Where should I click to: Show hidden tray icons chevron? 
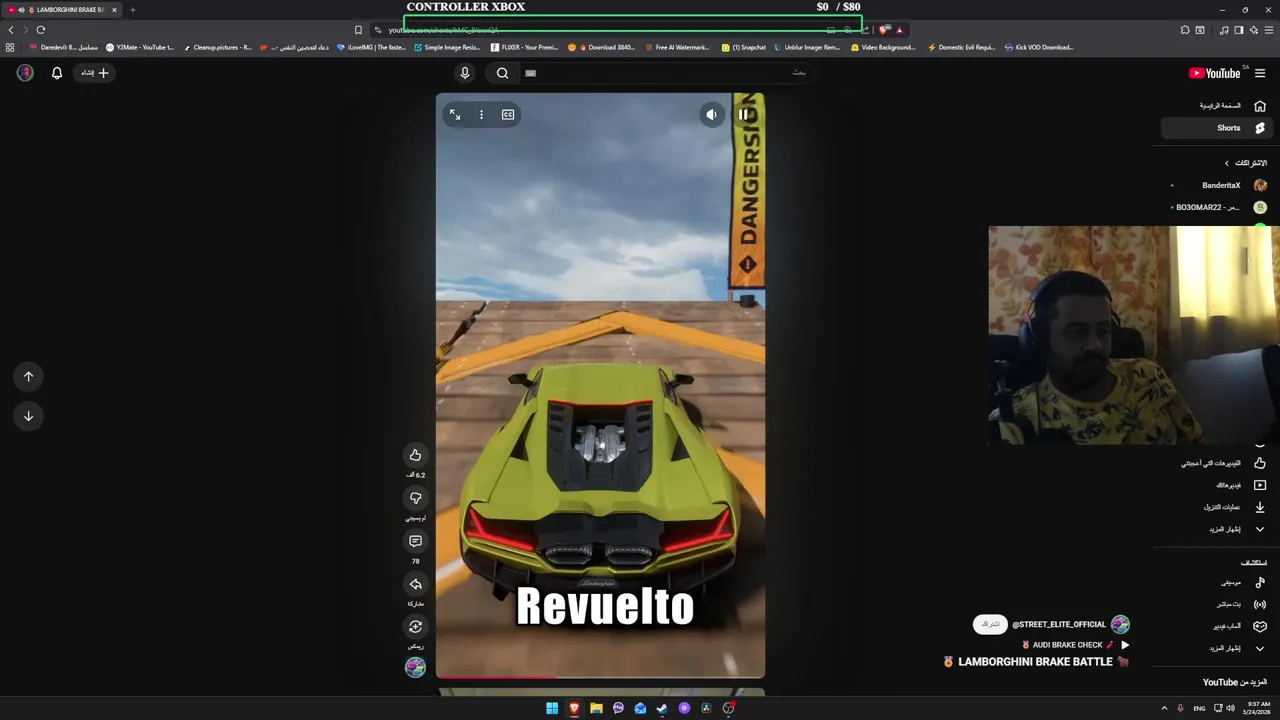[x=1164, y=708]
